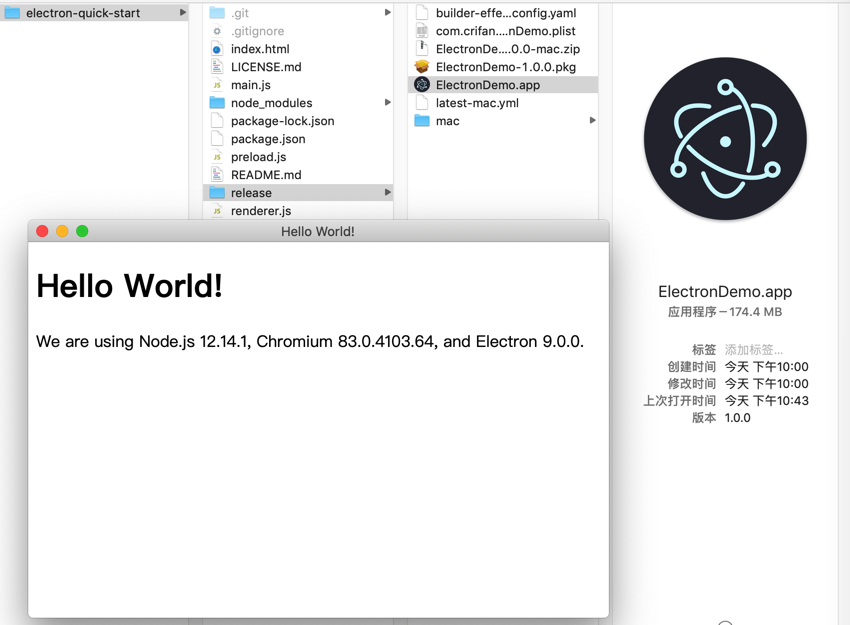Click the README.md document icon
850x625 pixels.
(217, 175)
